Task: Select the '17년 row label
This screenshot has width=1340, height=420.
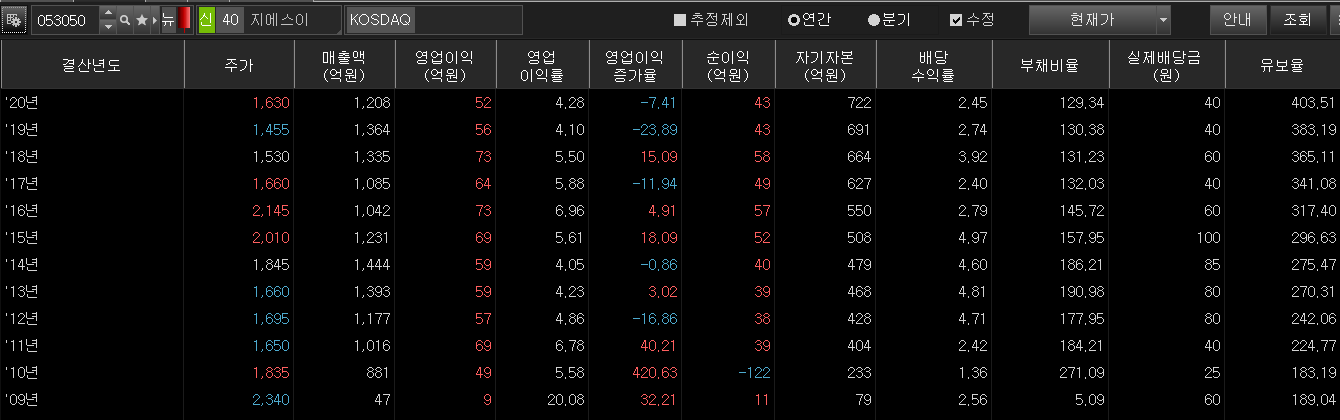Action: pos(21,183)
